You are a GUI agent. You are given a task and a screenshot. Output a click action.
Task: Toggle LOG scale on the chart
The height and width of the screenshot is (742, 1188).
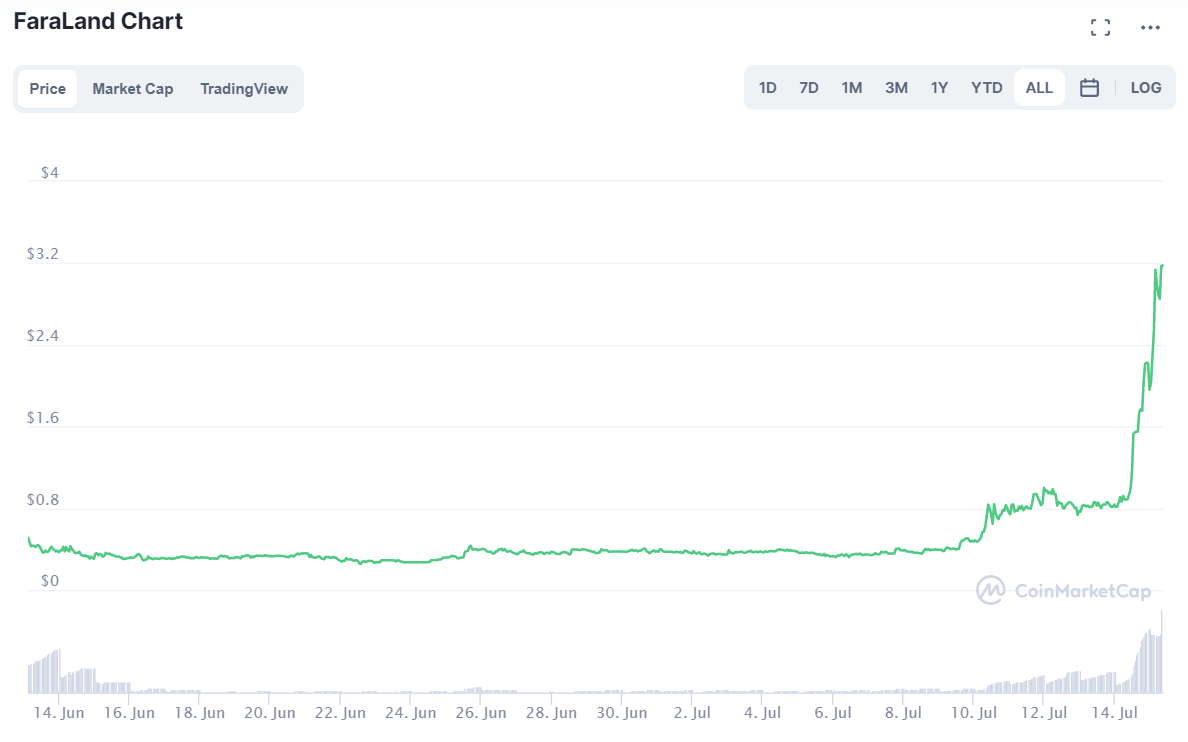click(x=1145, y=88)
